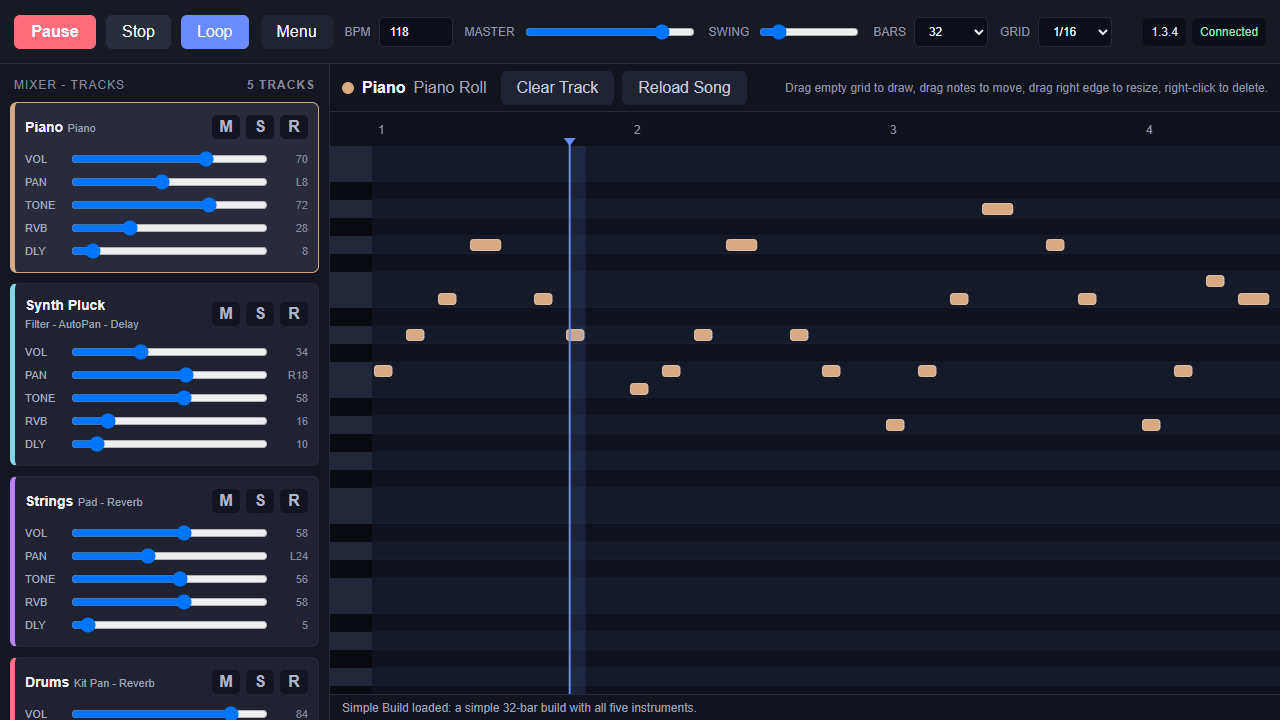1280x720 pixels.
Task: Adjust Synth Pluck DLY slider
Action: click(169, 444)
